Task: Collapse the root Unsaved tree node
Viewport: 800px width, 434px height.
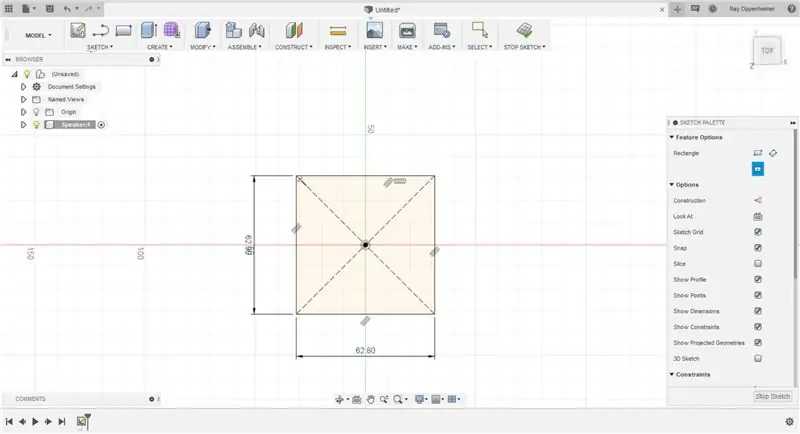Action: pos(14,74)
